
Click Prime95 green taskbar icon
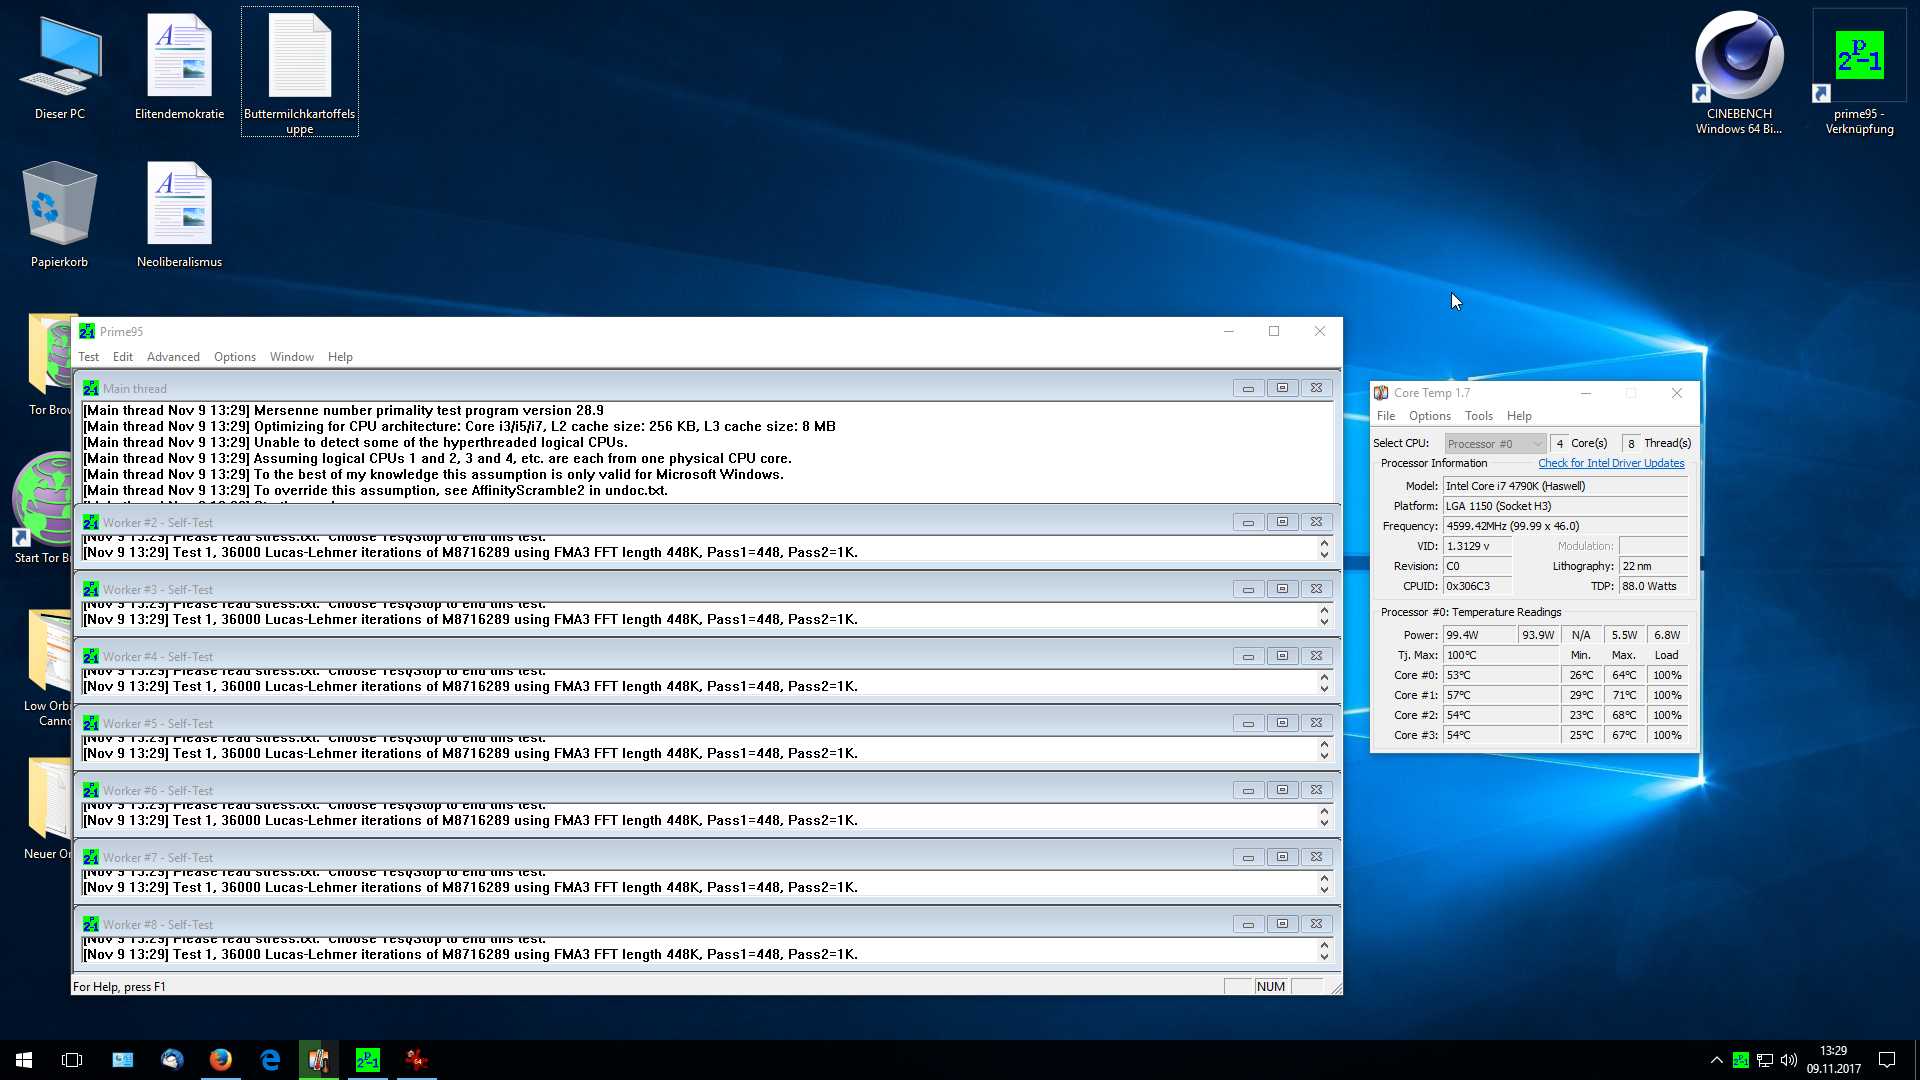(x=367, y=1059)
